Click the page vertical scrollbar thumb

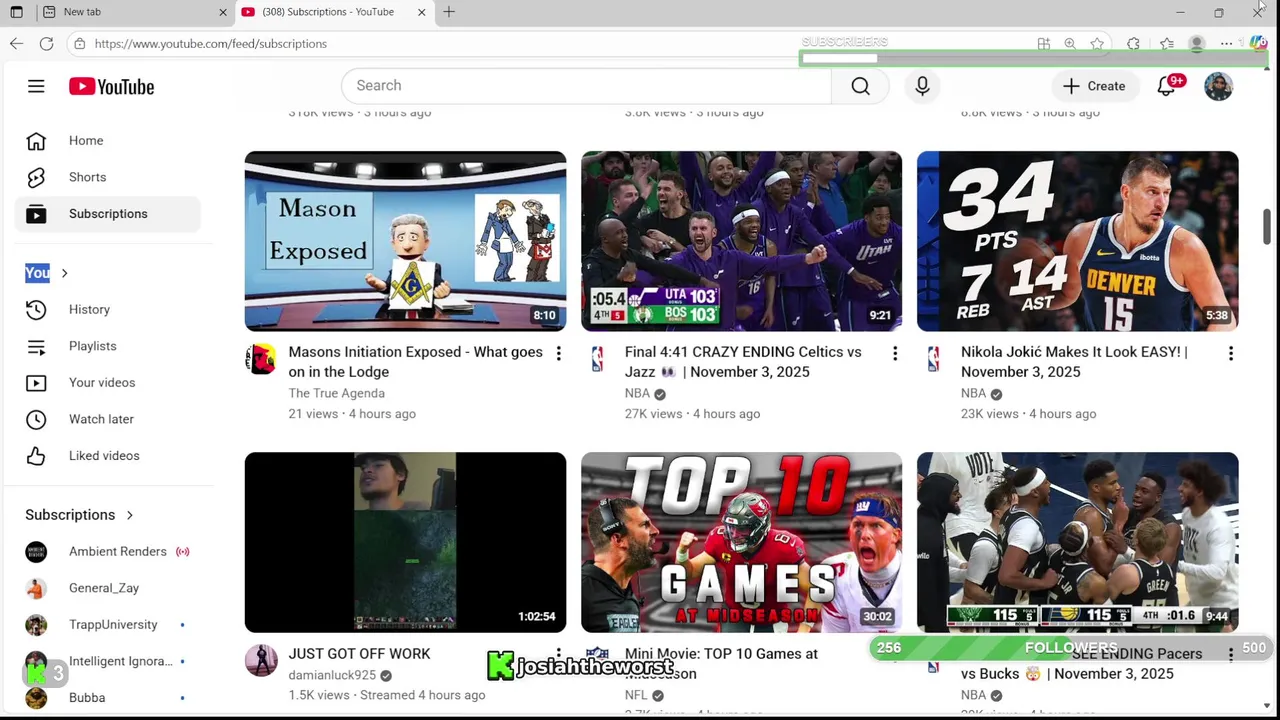1266,227
